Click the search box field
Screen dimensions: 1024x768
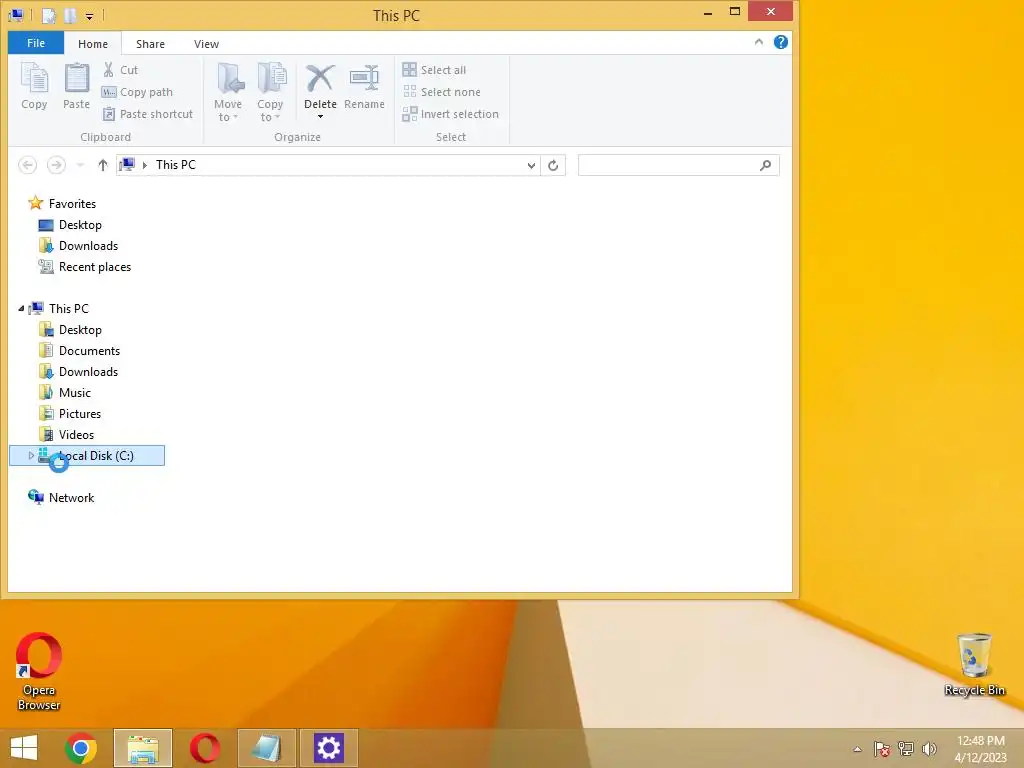click(x=679, y=165)
